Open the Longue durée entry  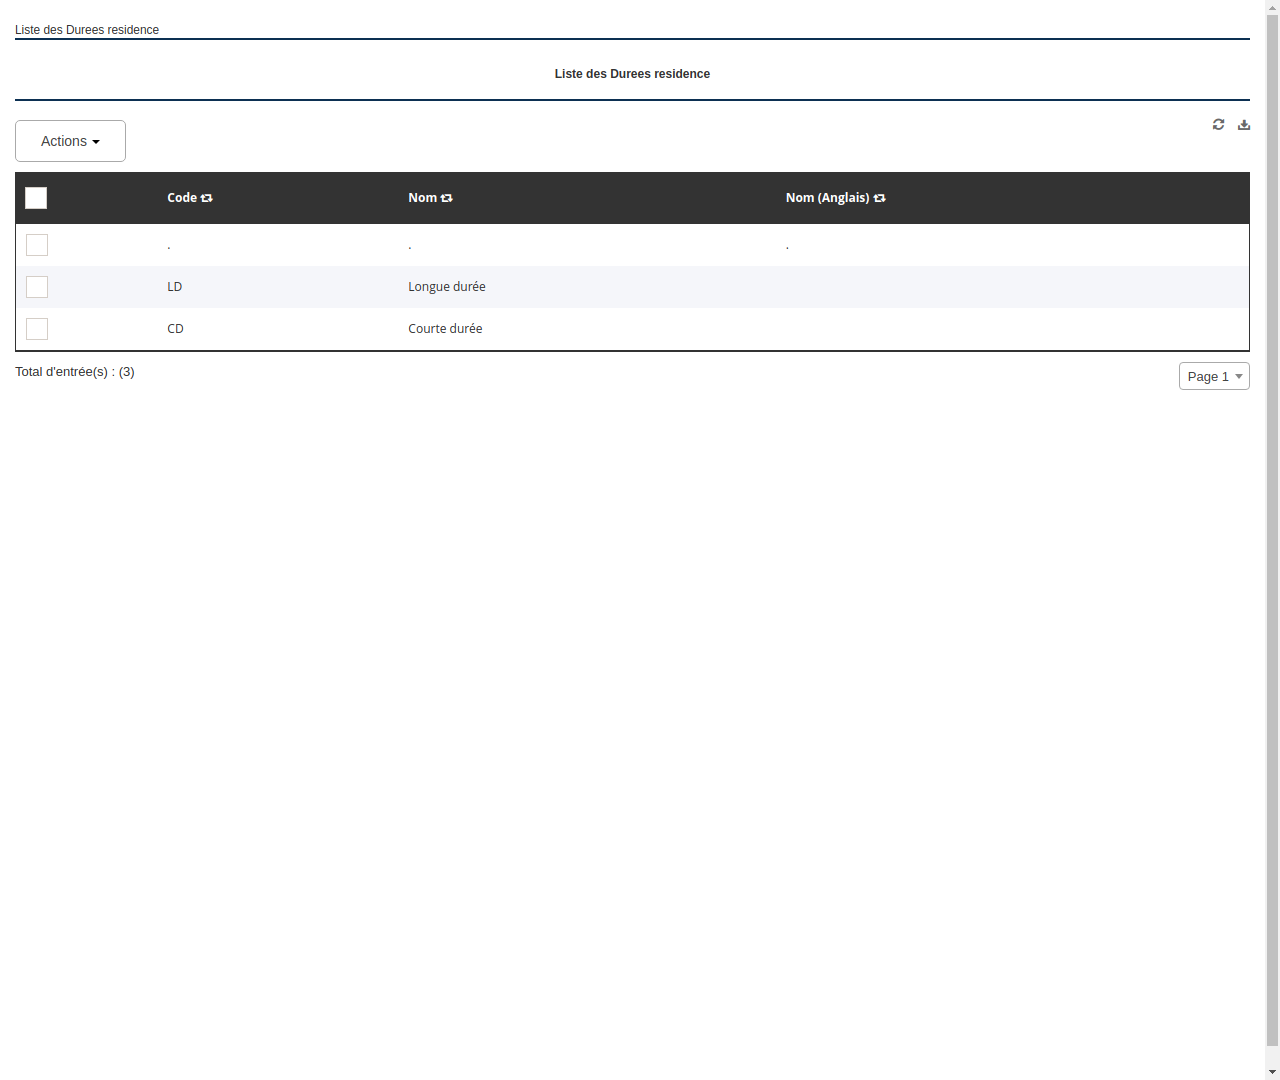pos(446,287)
